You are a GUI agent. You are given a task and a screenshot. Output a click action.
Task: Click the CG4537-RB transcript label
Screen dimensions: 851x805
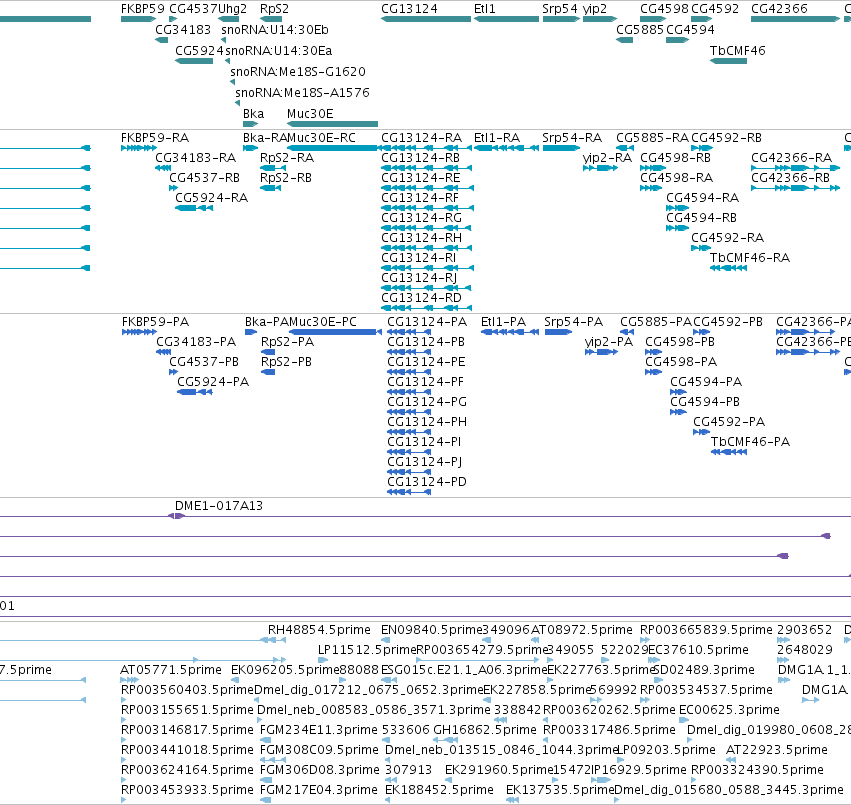[x=205, y=178]
